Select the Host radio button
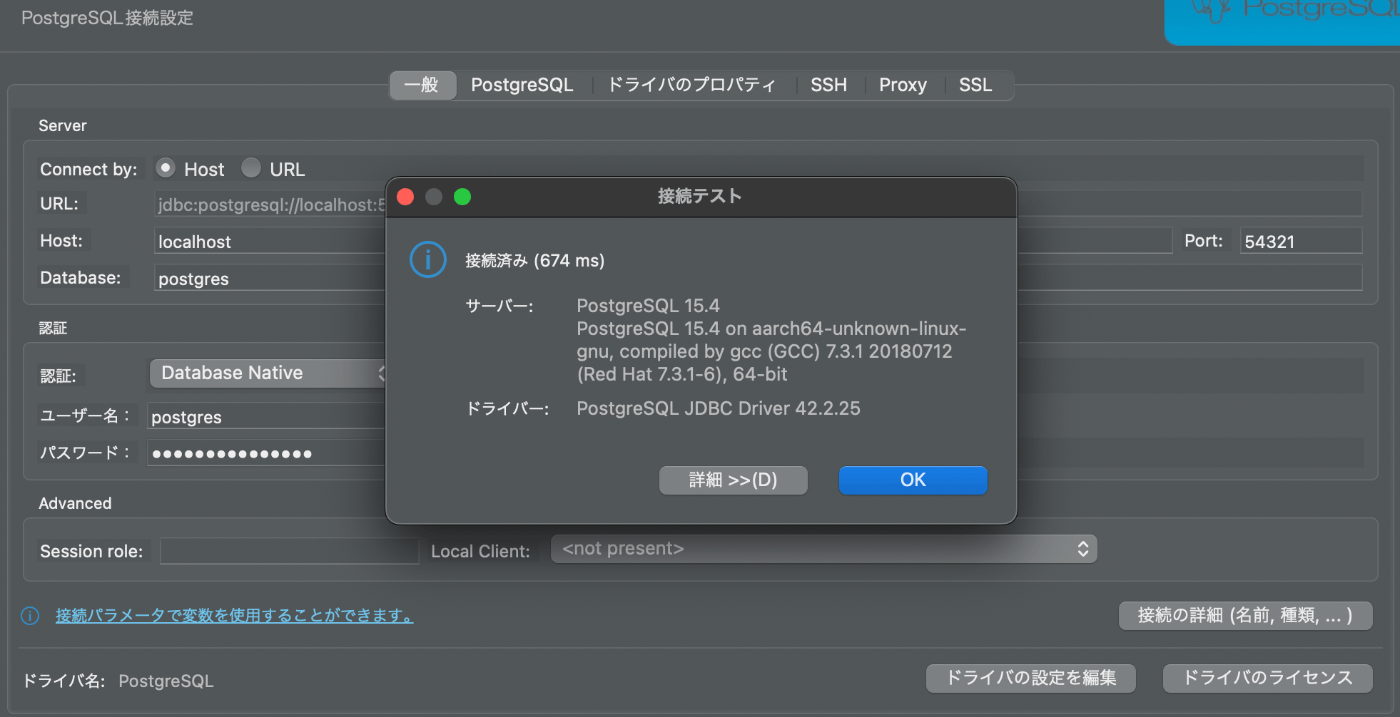Screen dimensions: 1400x717 point(166,168)
